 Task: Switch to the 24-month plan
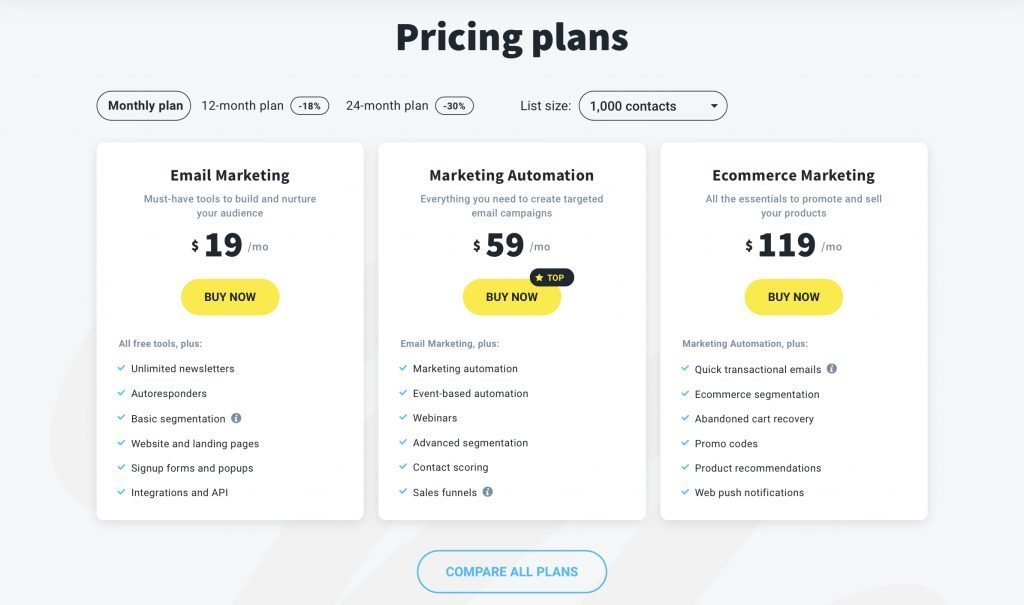point(385,104)
